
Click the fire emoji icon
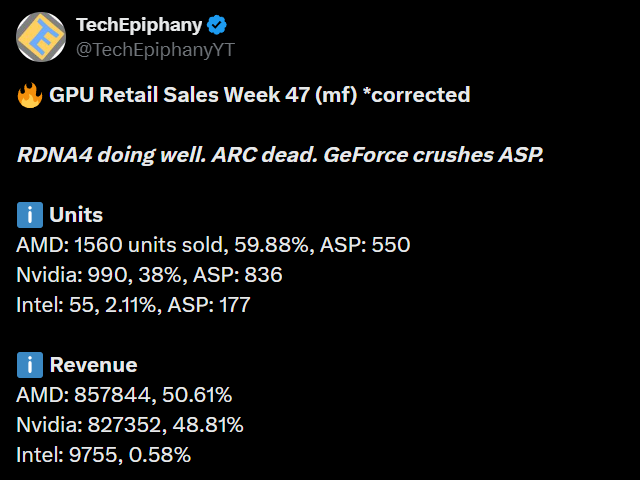[x=28, y=96]
